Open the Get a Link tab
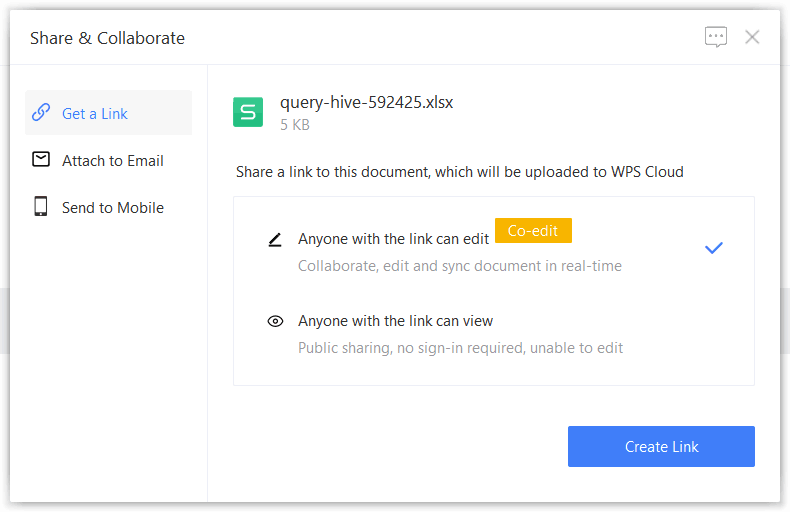Viewport: 790px width, 512px height. point(95,114)
